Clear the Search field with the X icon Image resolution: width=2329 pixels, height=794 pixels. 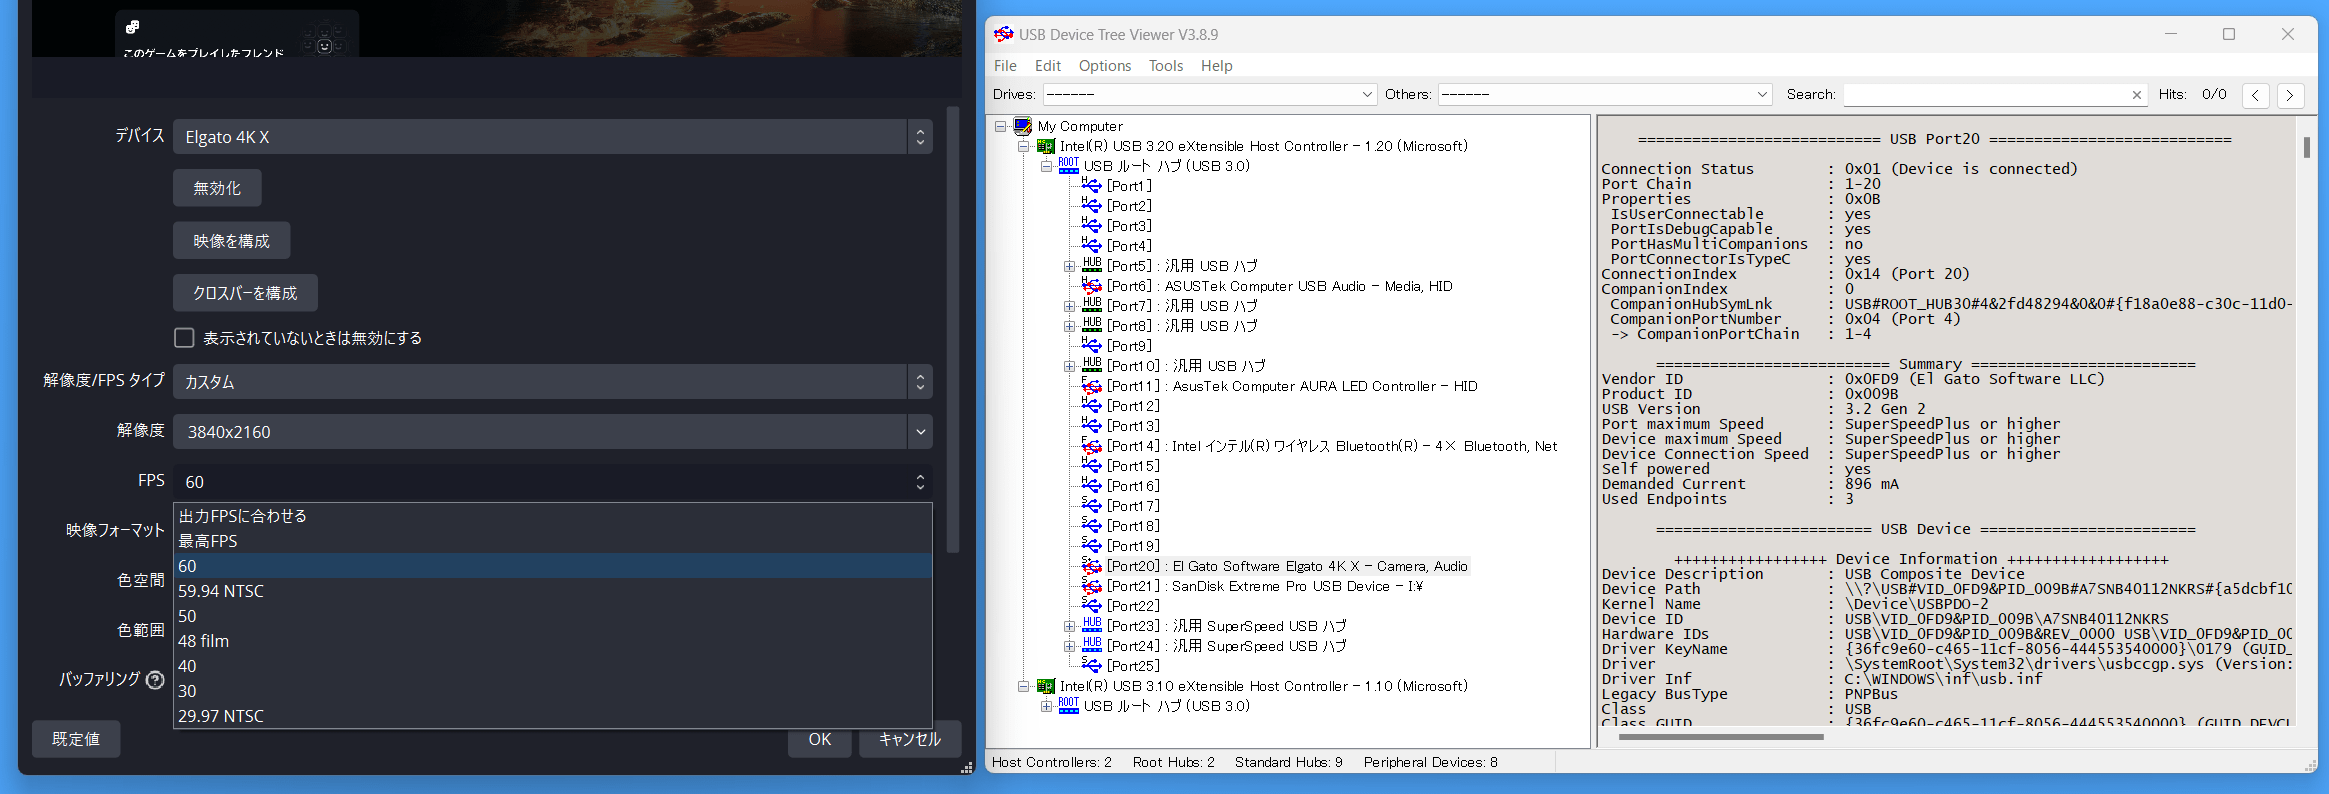(x=2136, y=95)
